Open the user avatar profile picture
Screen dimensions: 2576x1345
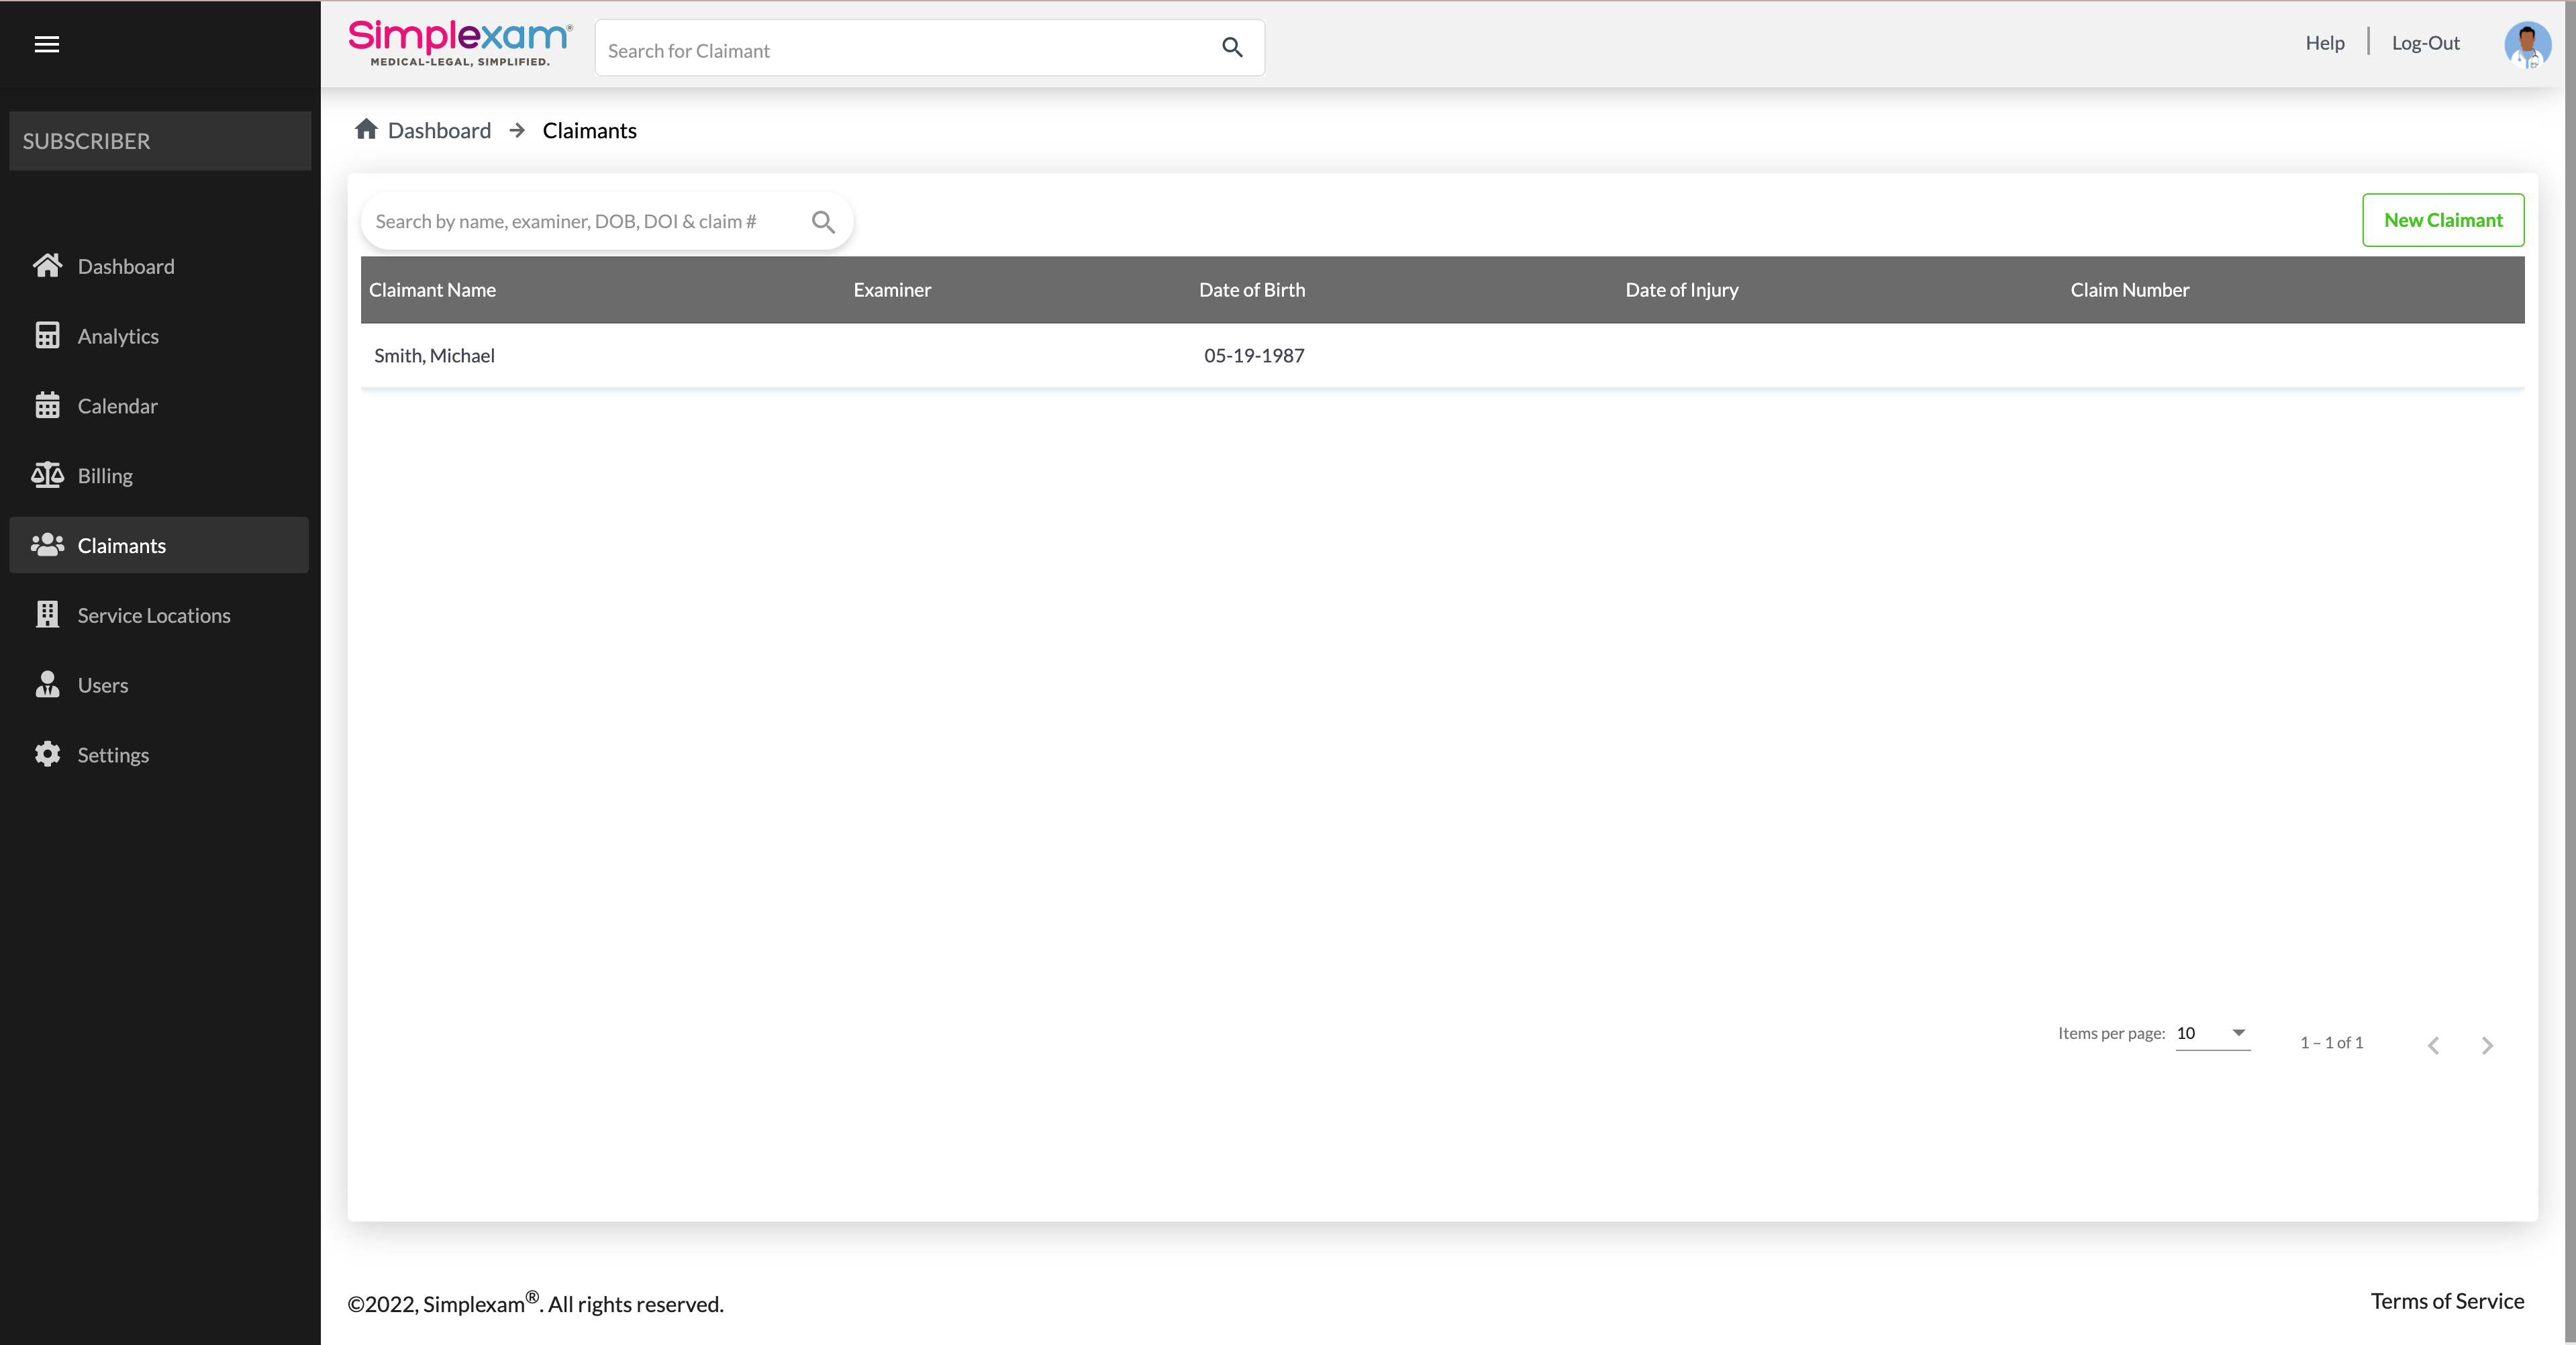[x=2526, y=45]
